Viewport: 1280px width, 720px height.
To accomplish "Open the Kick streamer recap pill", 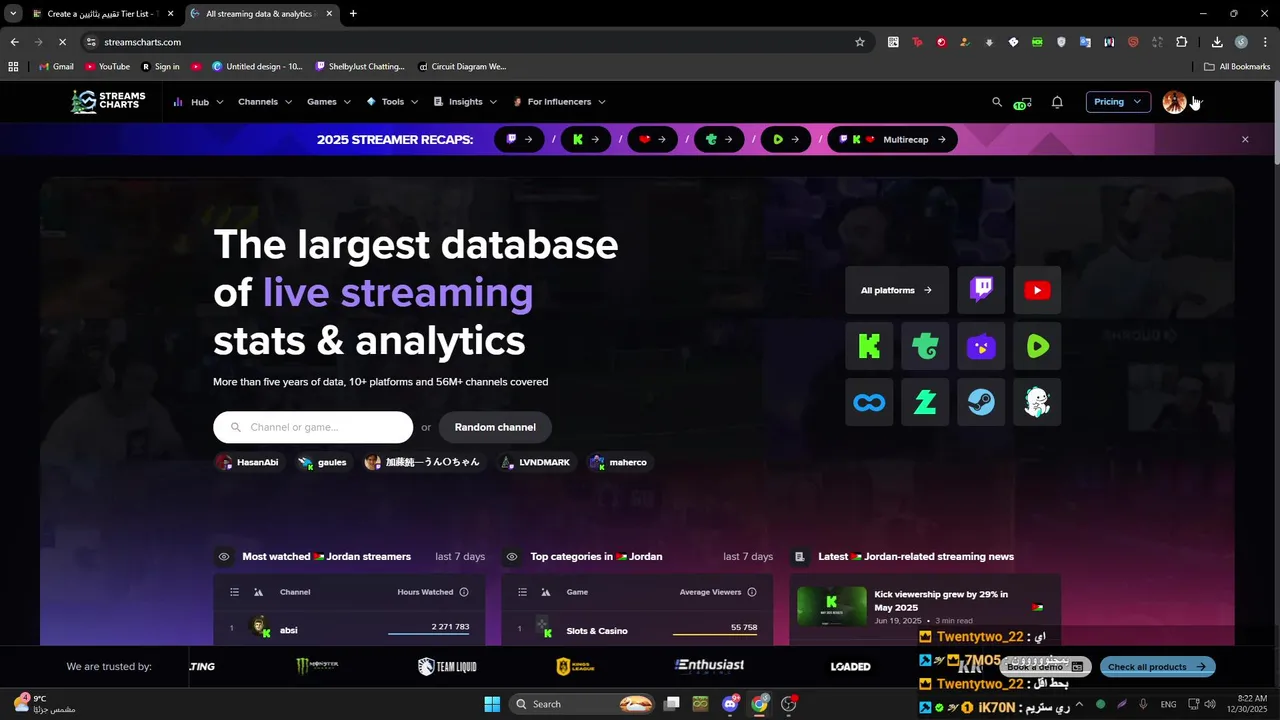I will coord(586,140).
